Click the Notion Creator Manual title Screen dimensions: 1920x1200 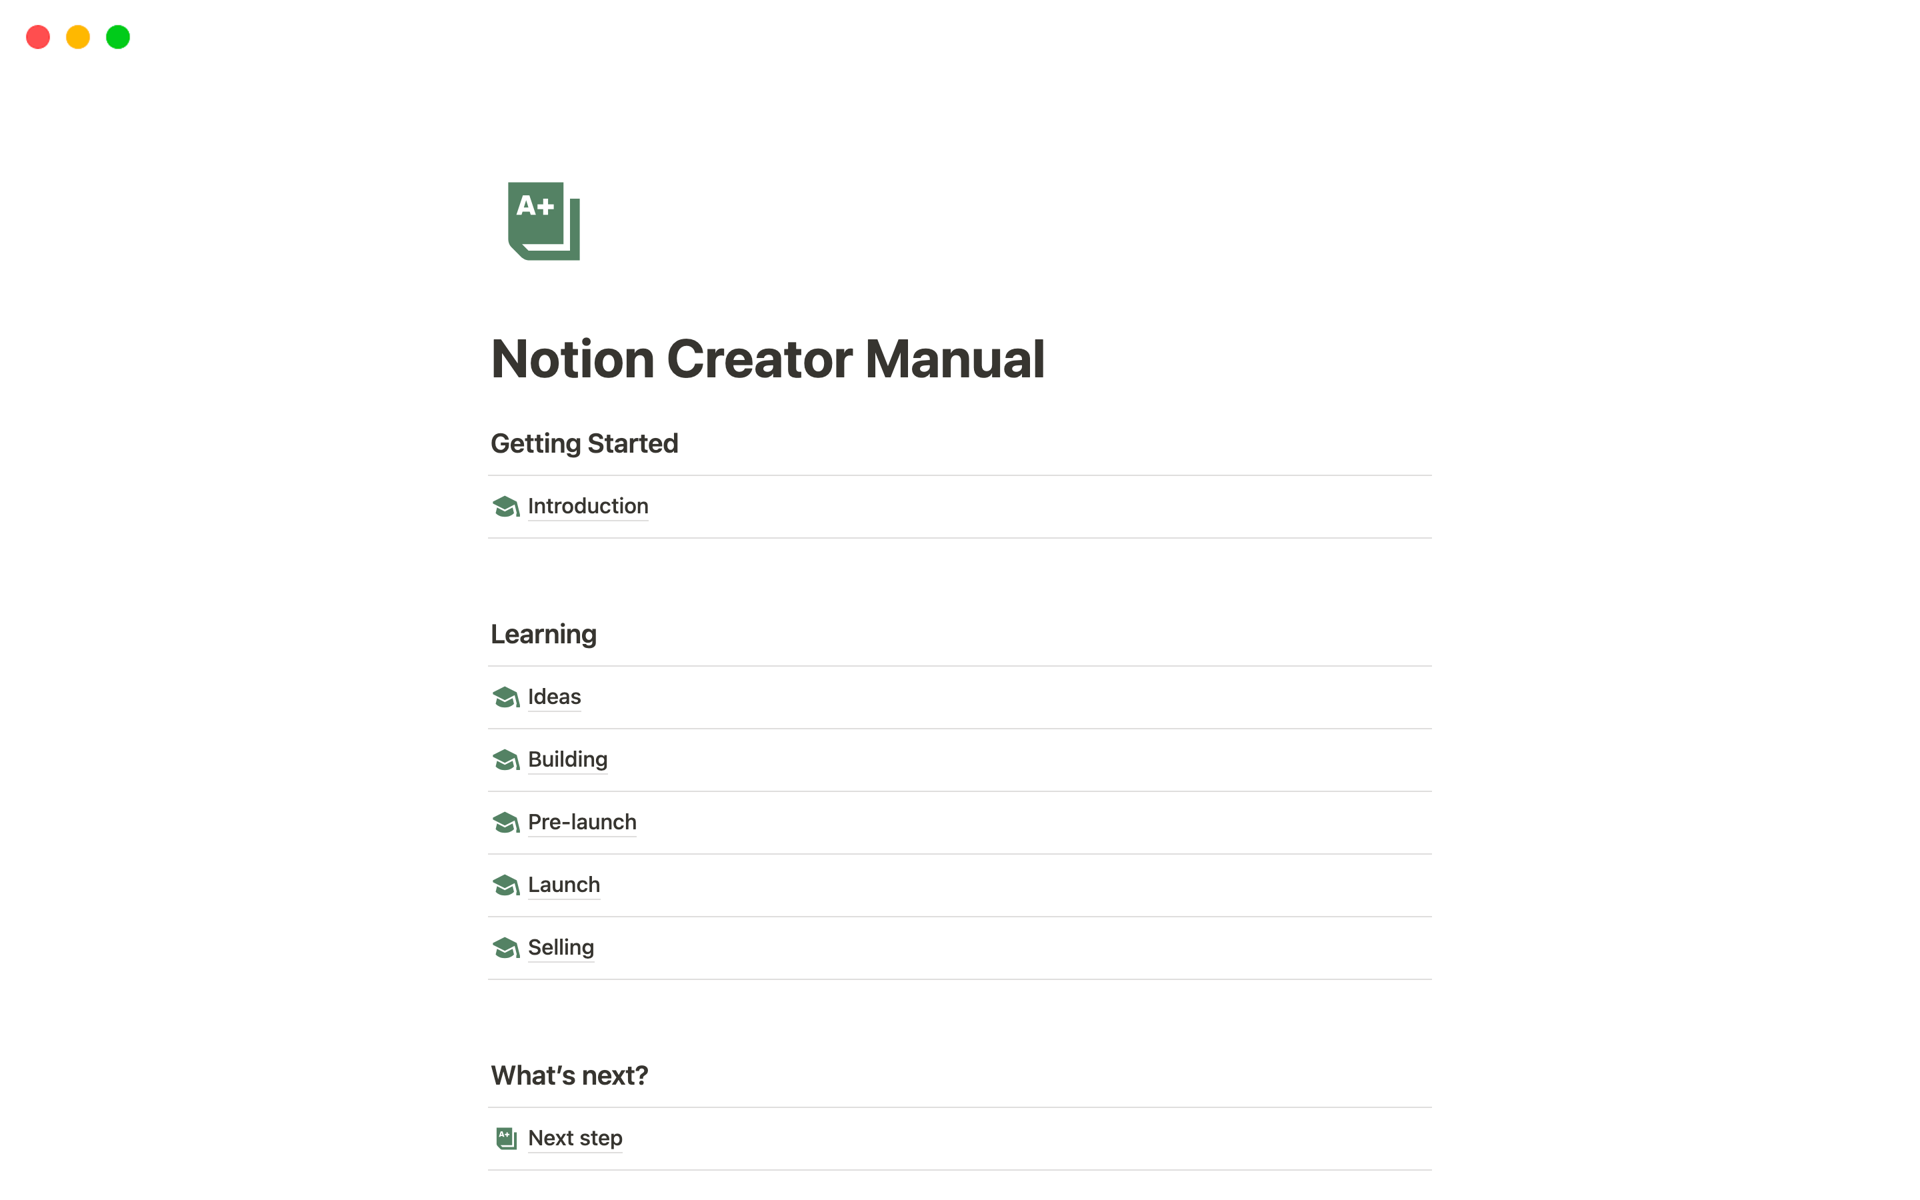coord(767,359)
